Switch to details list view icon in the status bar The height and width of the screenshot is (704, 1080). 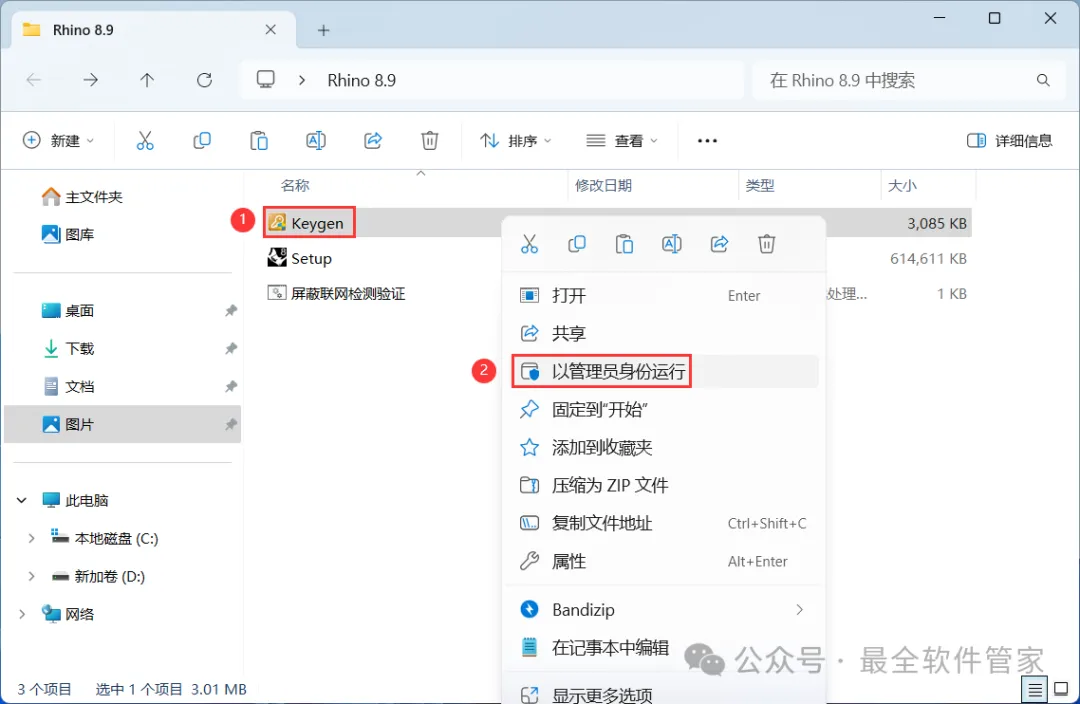[1035, 689]
